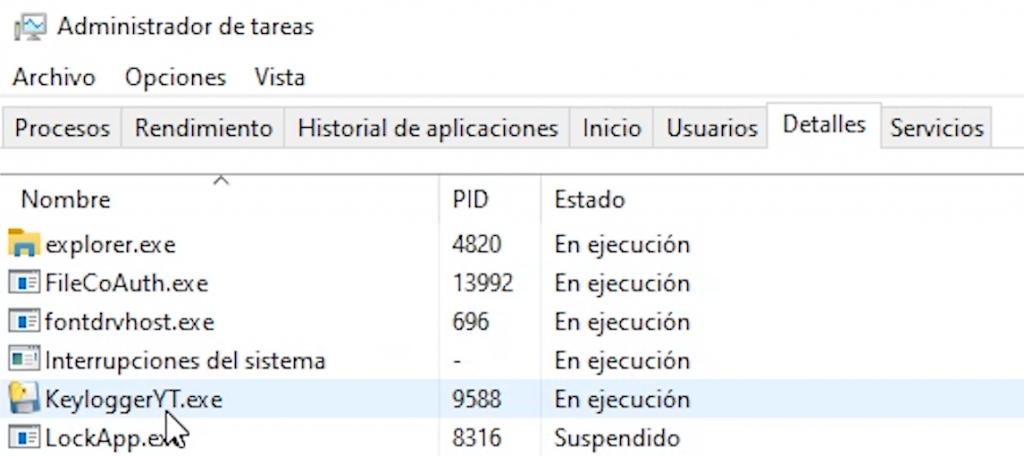Click the fontdrvhost.exe process icon
This screenshot has height=456, width=1024.
coord(24,322)
